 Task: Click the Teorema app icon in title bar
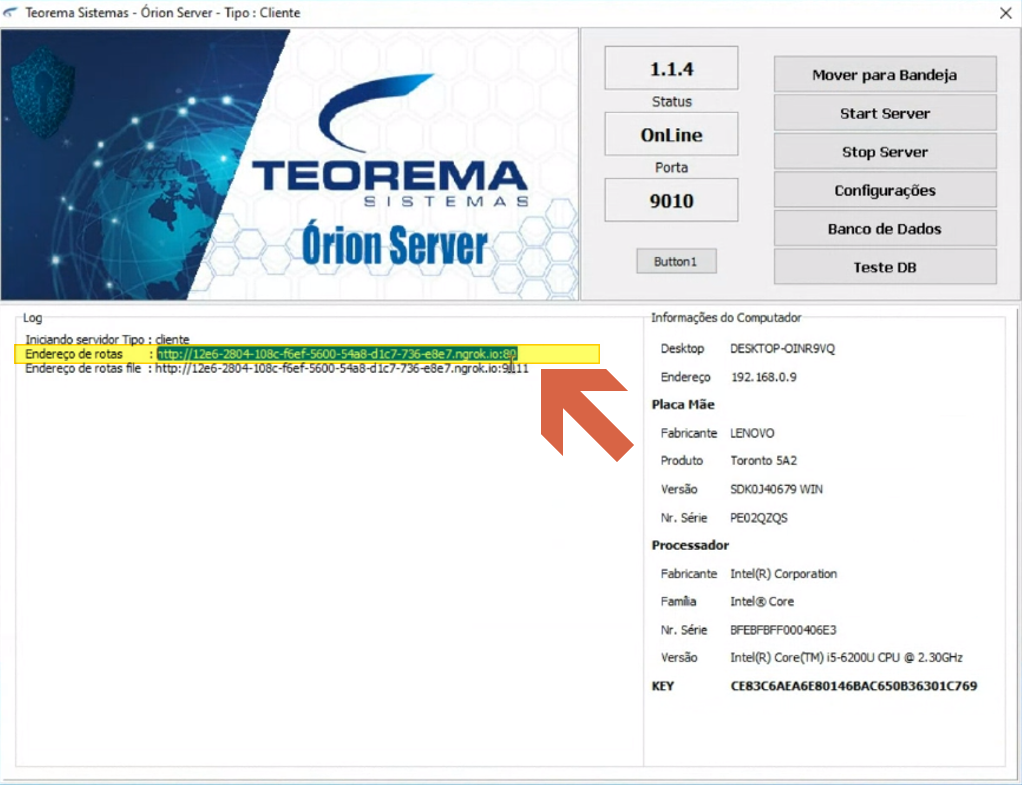pyautogui.click(x=11, y=12)
